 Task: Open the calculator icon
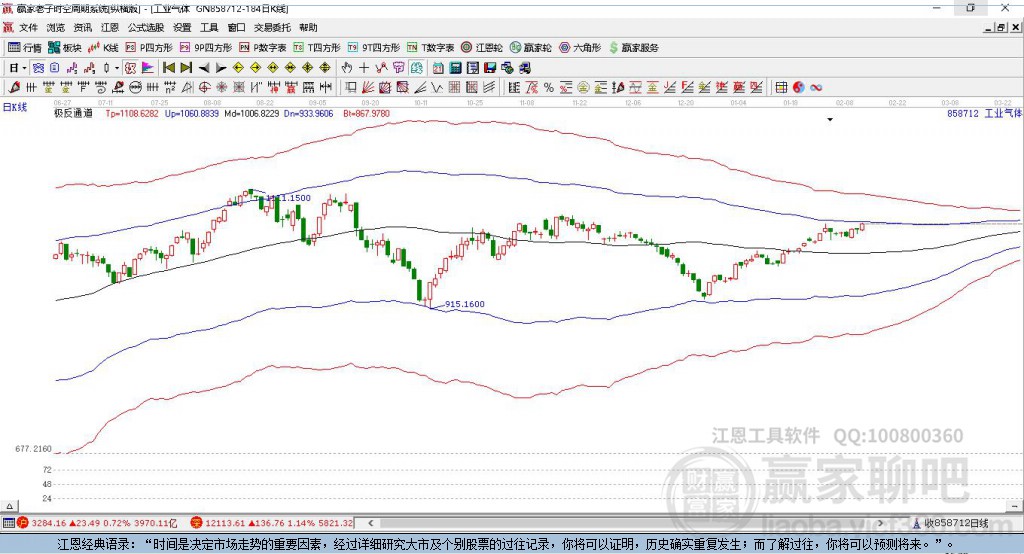pyautogui.click(x=455, y=68)
